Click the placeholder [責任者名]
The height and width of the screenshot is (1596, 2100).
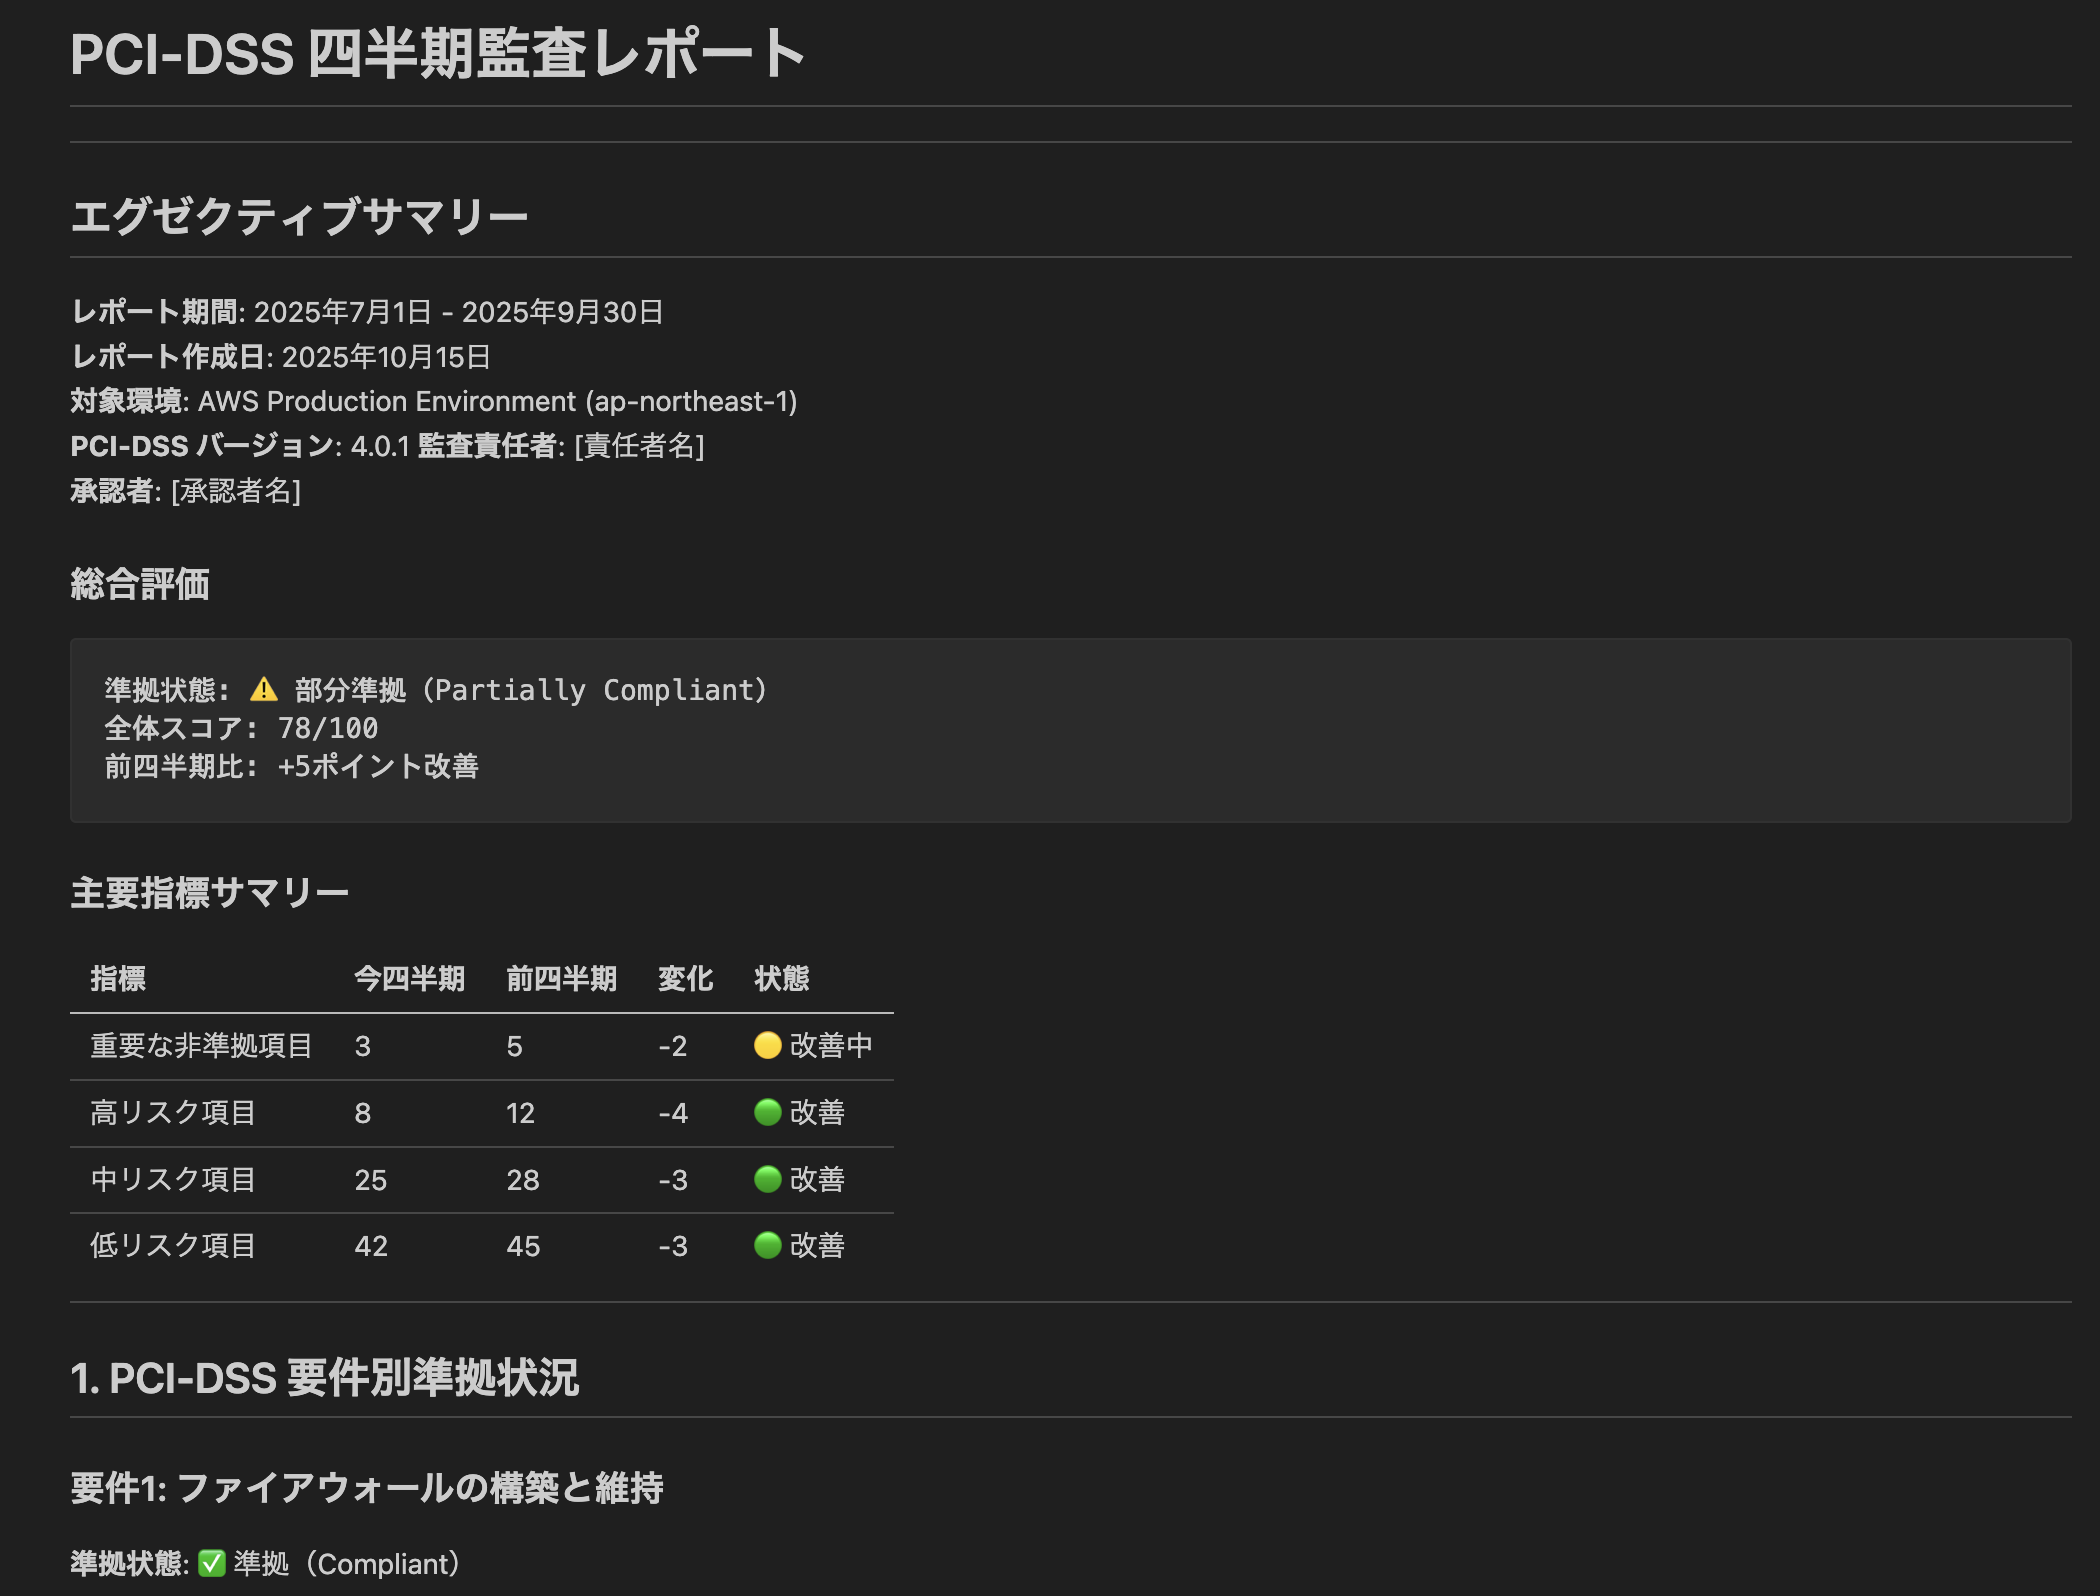click(x=639, y=446)
